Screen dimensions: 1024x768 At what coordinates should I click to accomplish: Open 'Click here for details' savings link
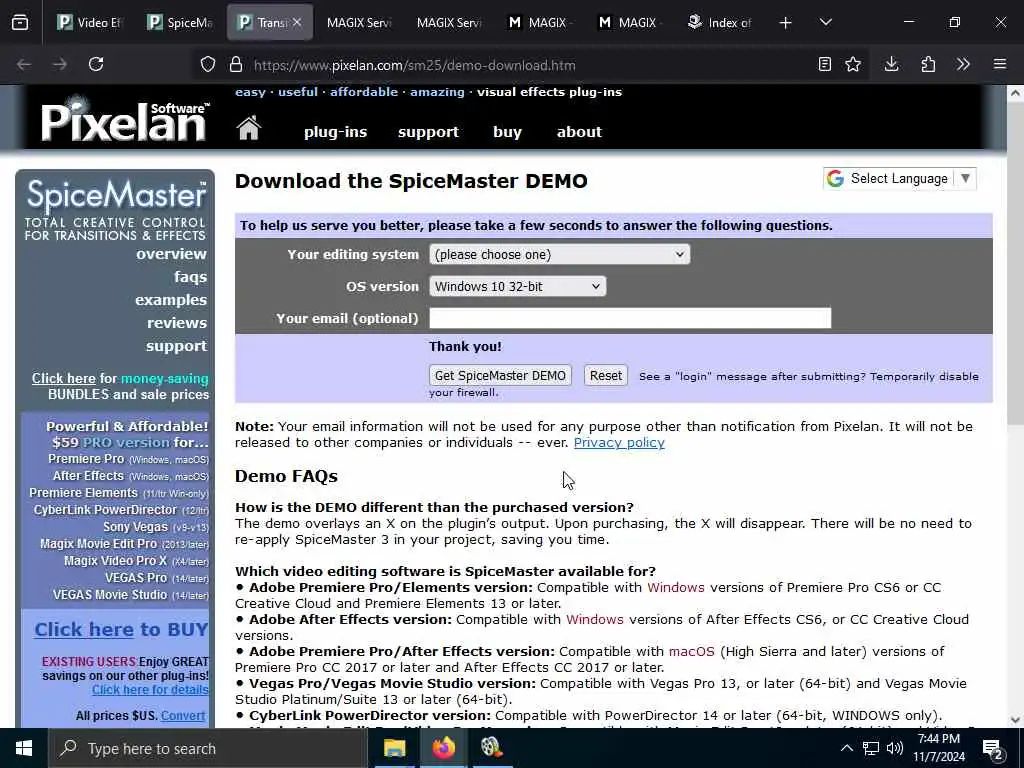tap(150, 690)
